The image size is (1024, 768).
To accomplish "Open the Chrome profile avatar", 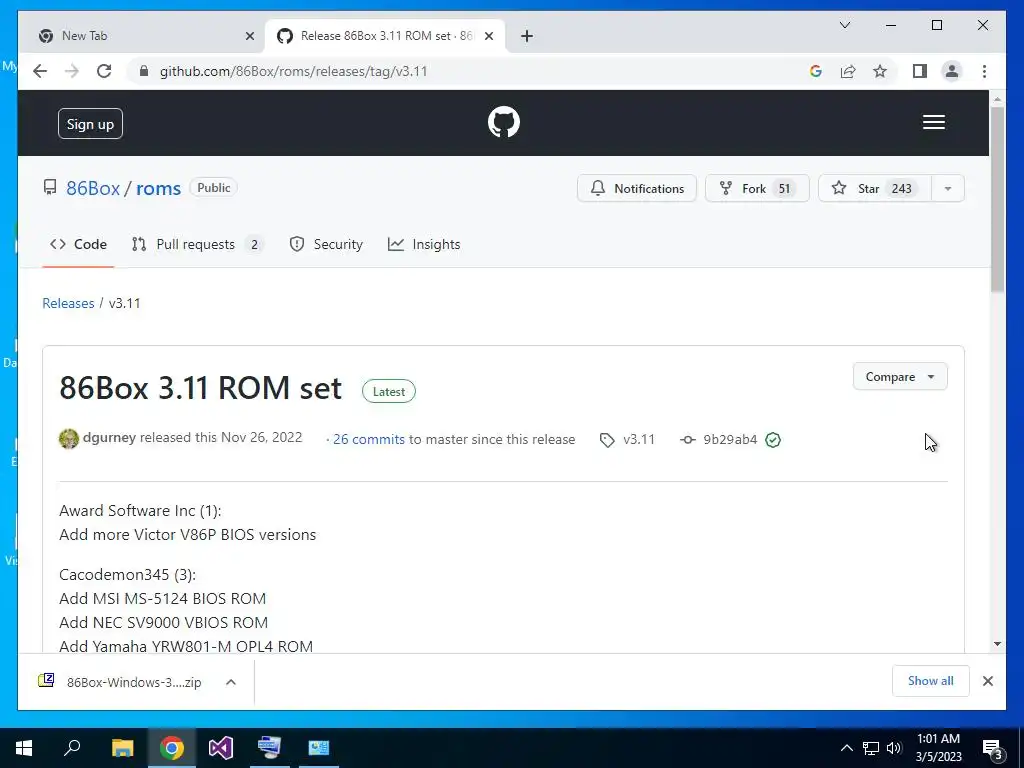I will [952, 71].
